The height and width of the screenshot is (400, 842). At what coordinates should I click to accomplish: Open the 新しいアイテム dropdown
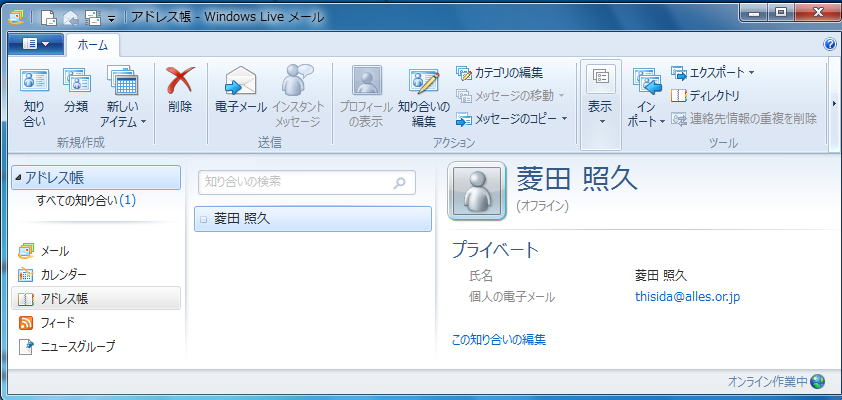pos(122,99)
